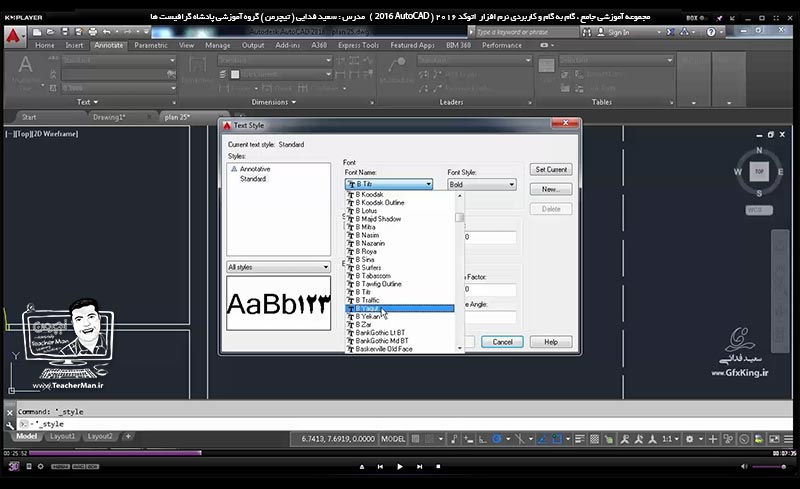Click the Save icon in quick access toolbar
The width and height of the screenshot is (800, 489).
point(65,32)
